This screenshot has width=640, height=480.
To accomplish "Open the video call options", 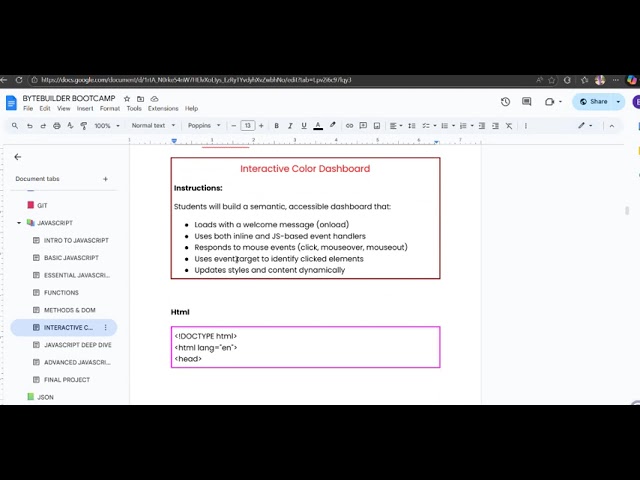I will point(553,102).
